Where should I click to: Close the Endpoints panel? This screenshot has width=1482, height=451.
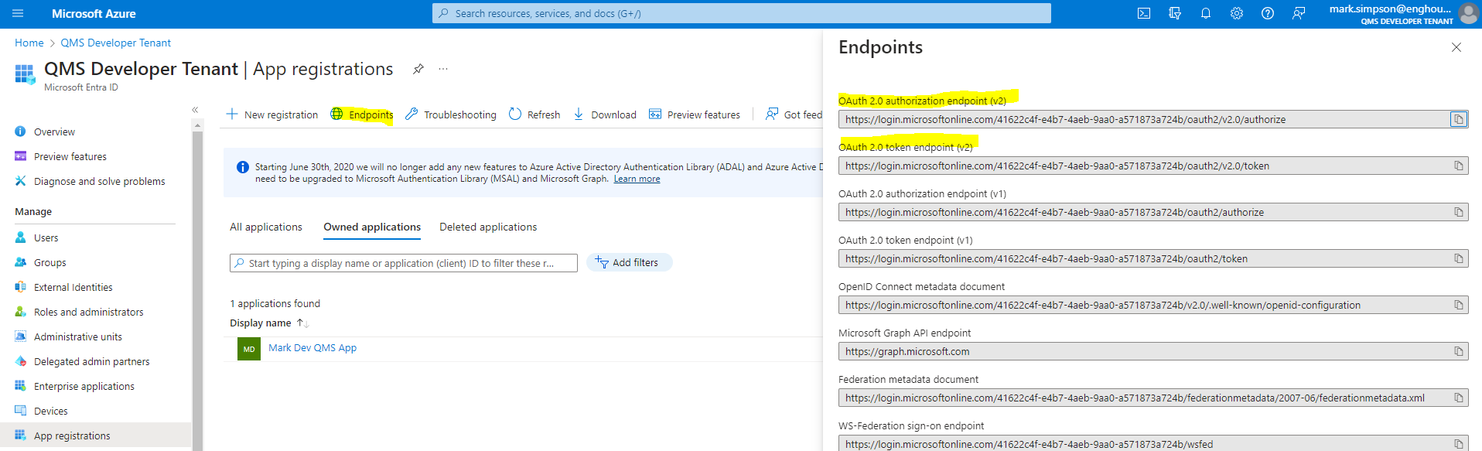(x=1455, y=47)
